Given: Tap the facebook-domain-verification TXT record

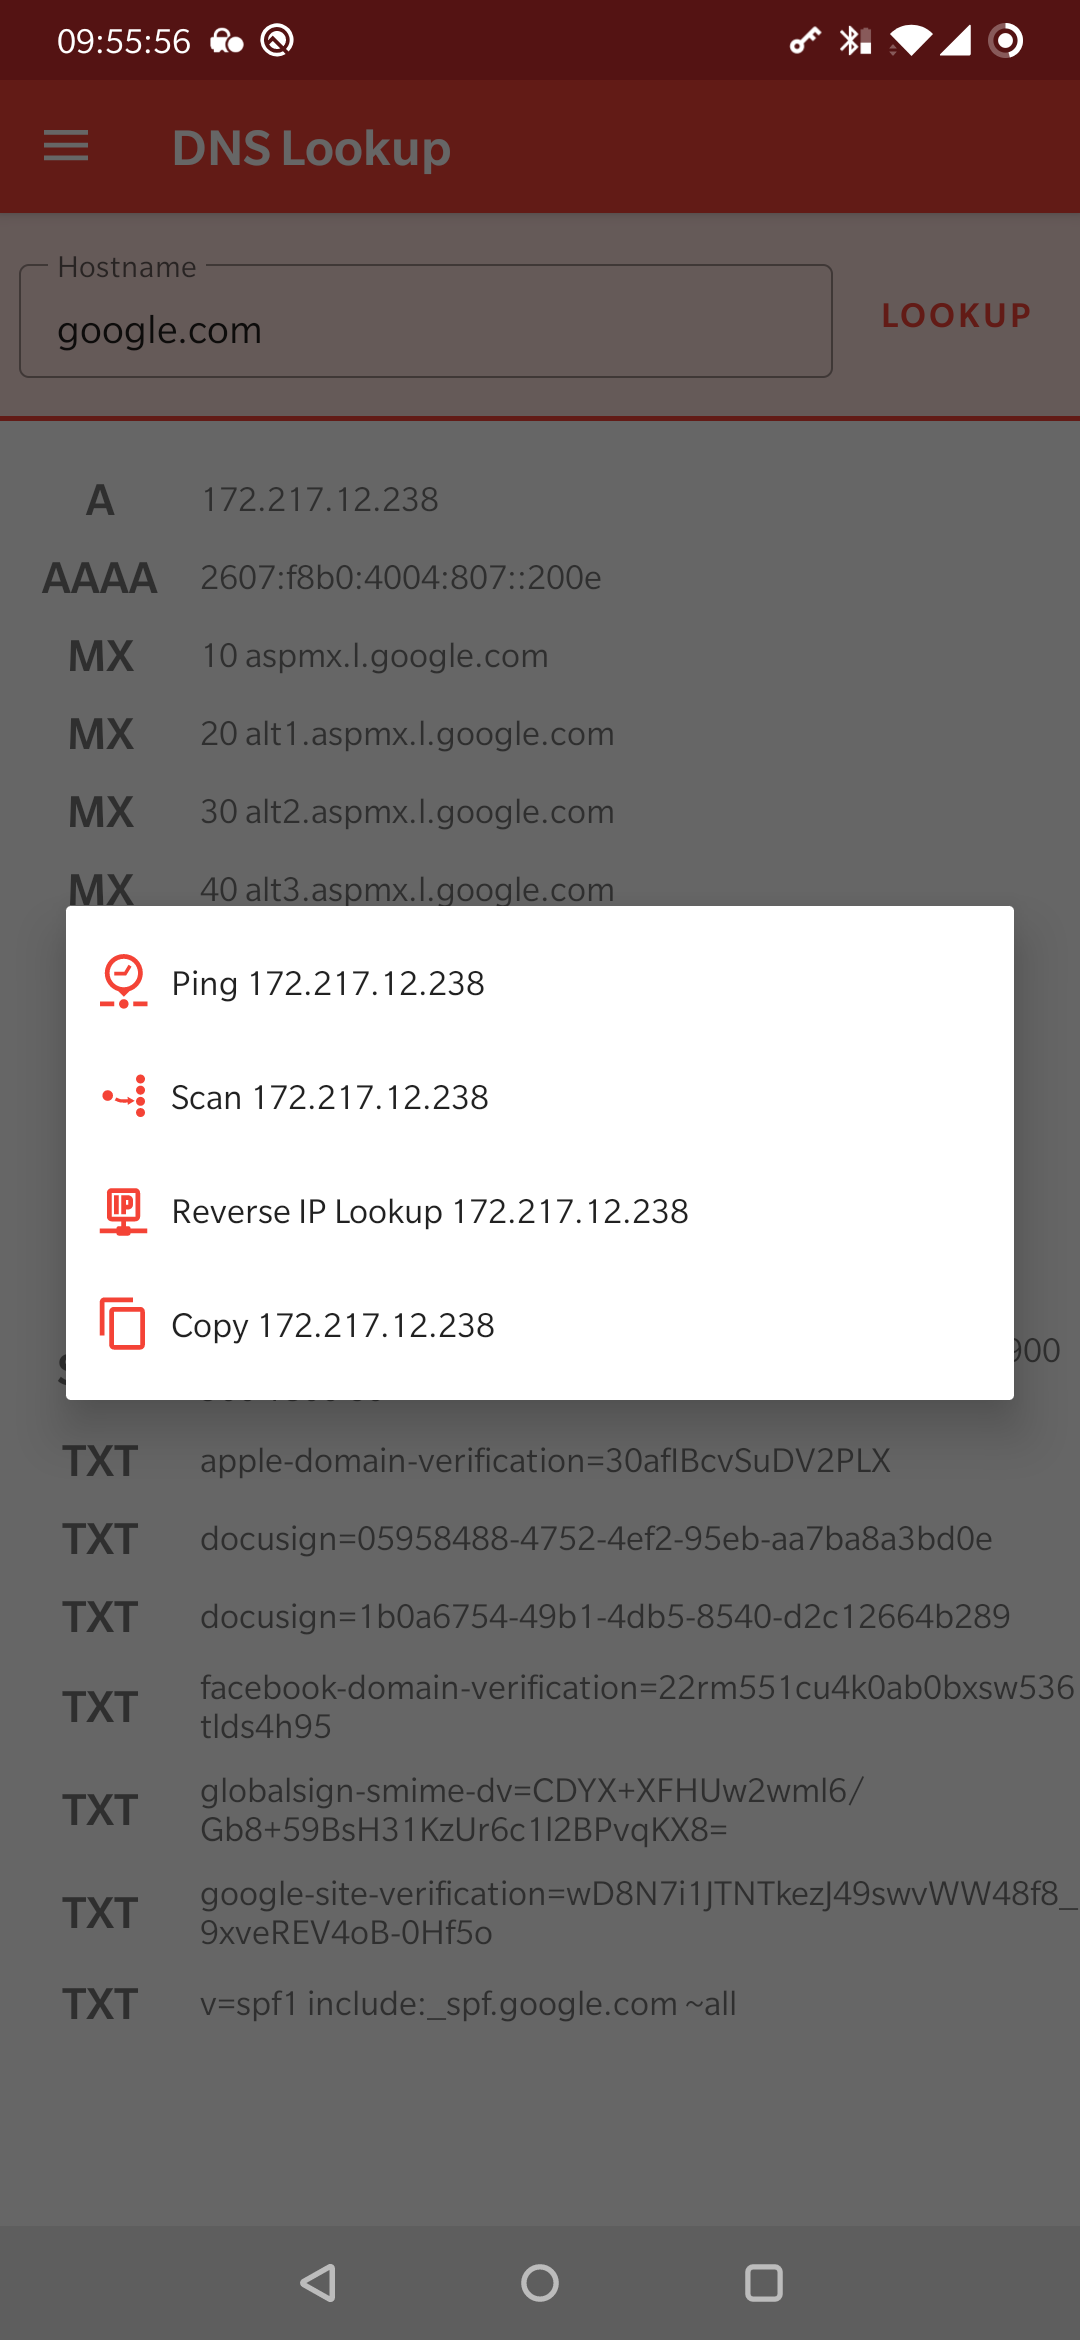Looking at the screenshot, I should (x=636, y=1706).
